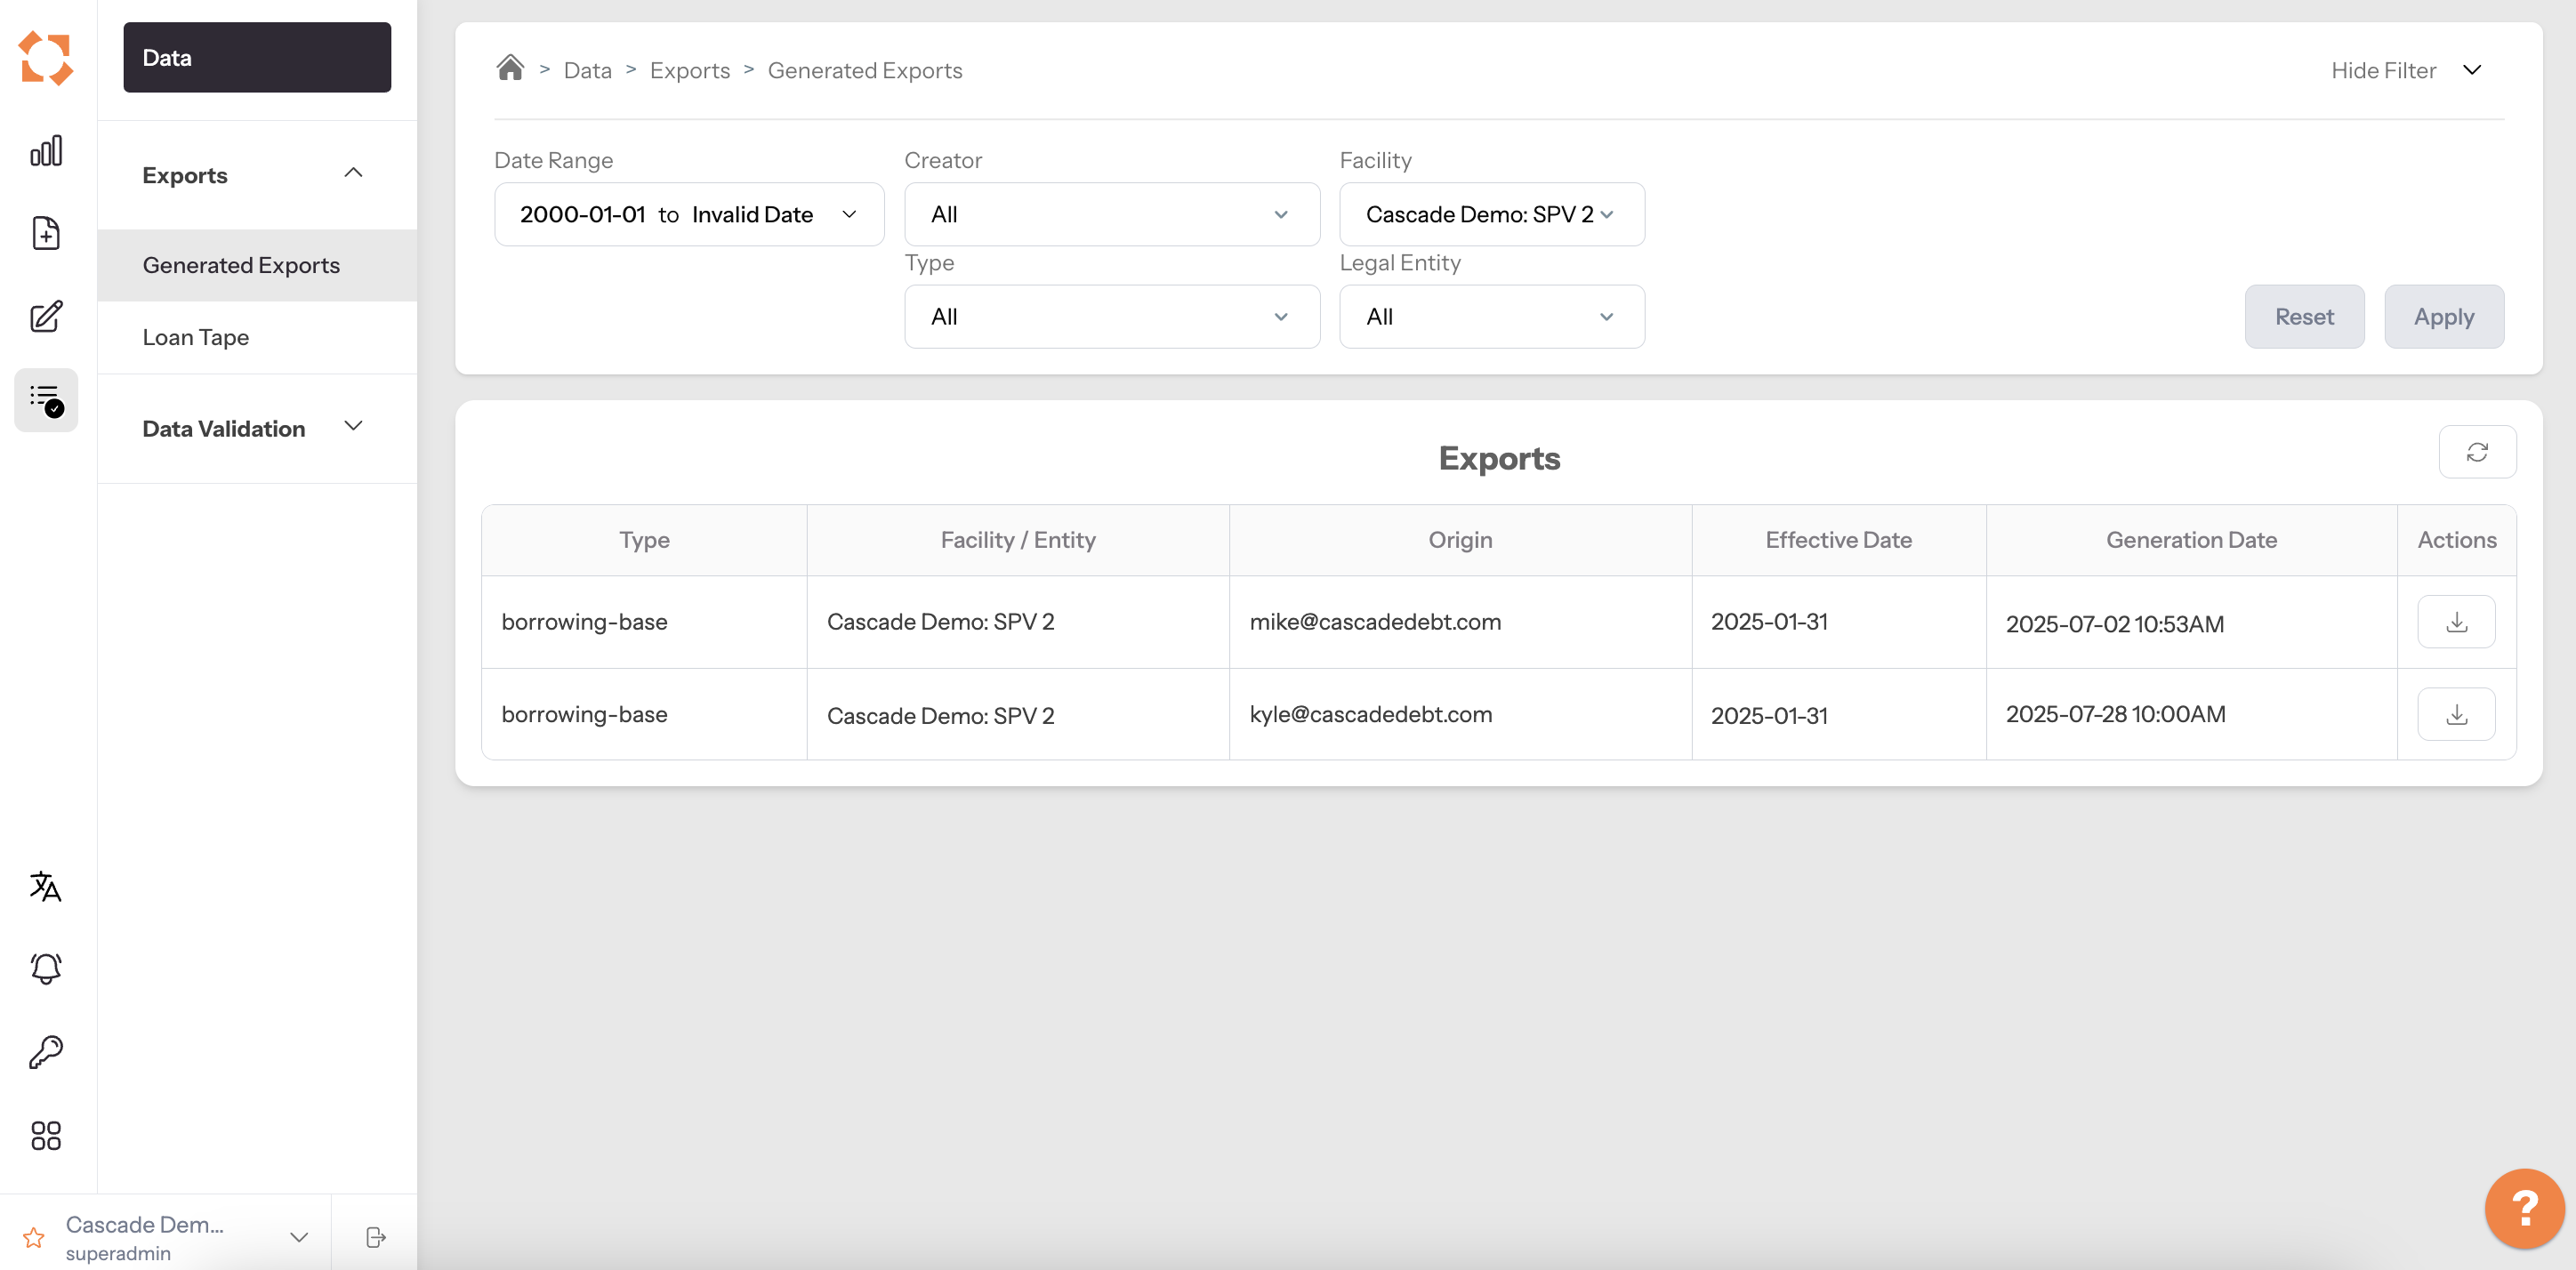This screenshot has width=2576, height=1270.
Task: Click the logout icon
Action: click(x=375, y=1237)
